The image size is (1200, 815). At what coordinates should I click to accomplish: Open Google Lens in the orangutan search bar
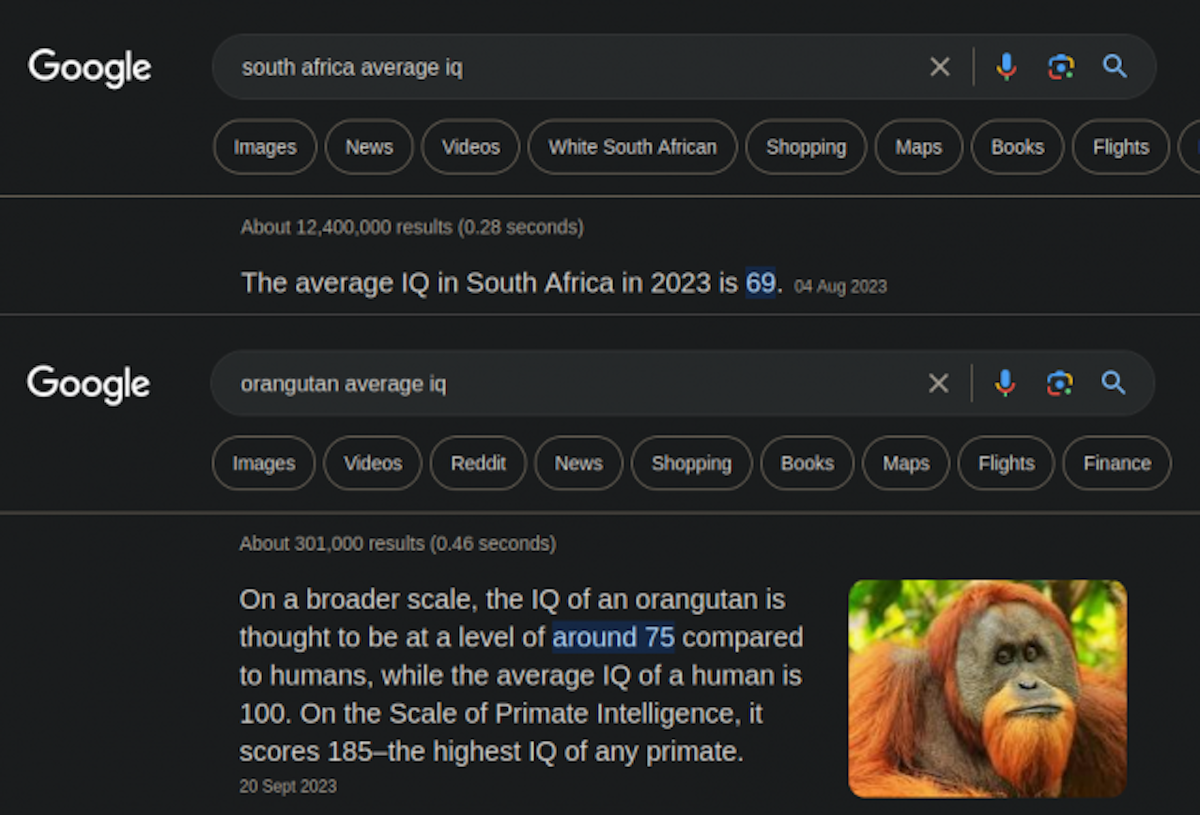click(1059, 383)
